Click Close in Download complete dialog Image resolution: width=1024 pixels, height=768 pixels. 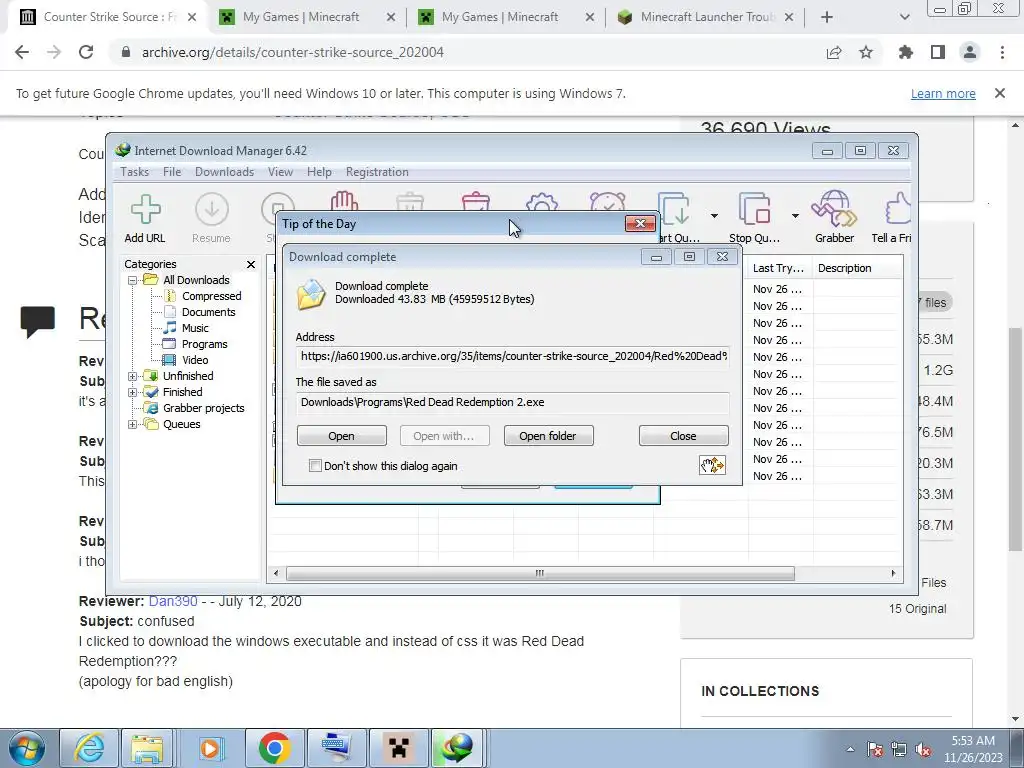683,436
